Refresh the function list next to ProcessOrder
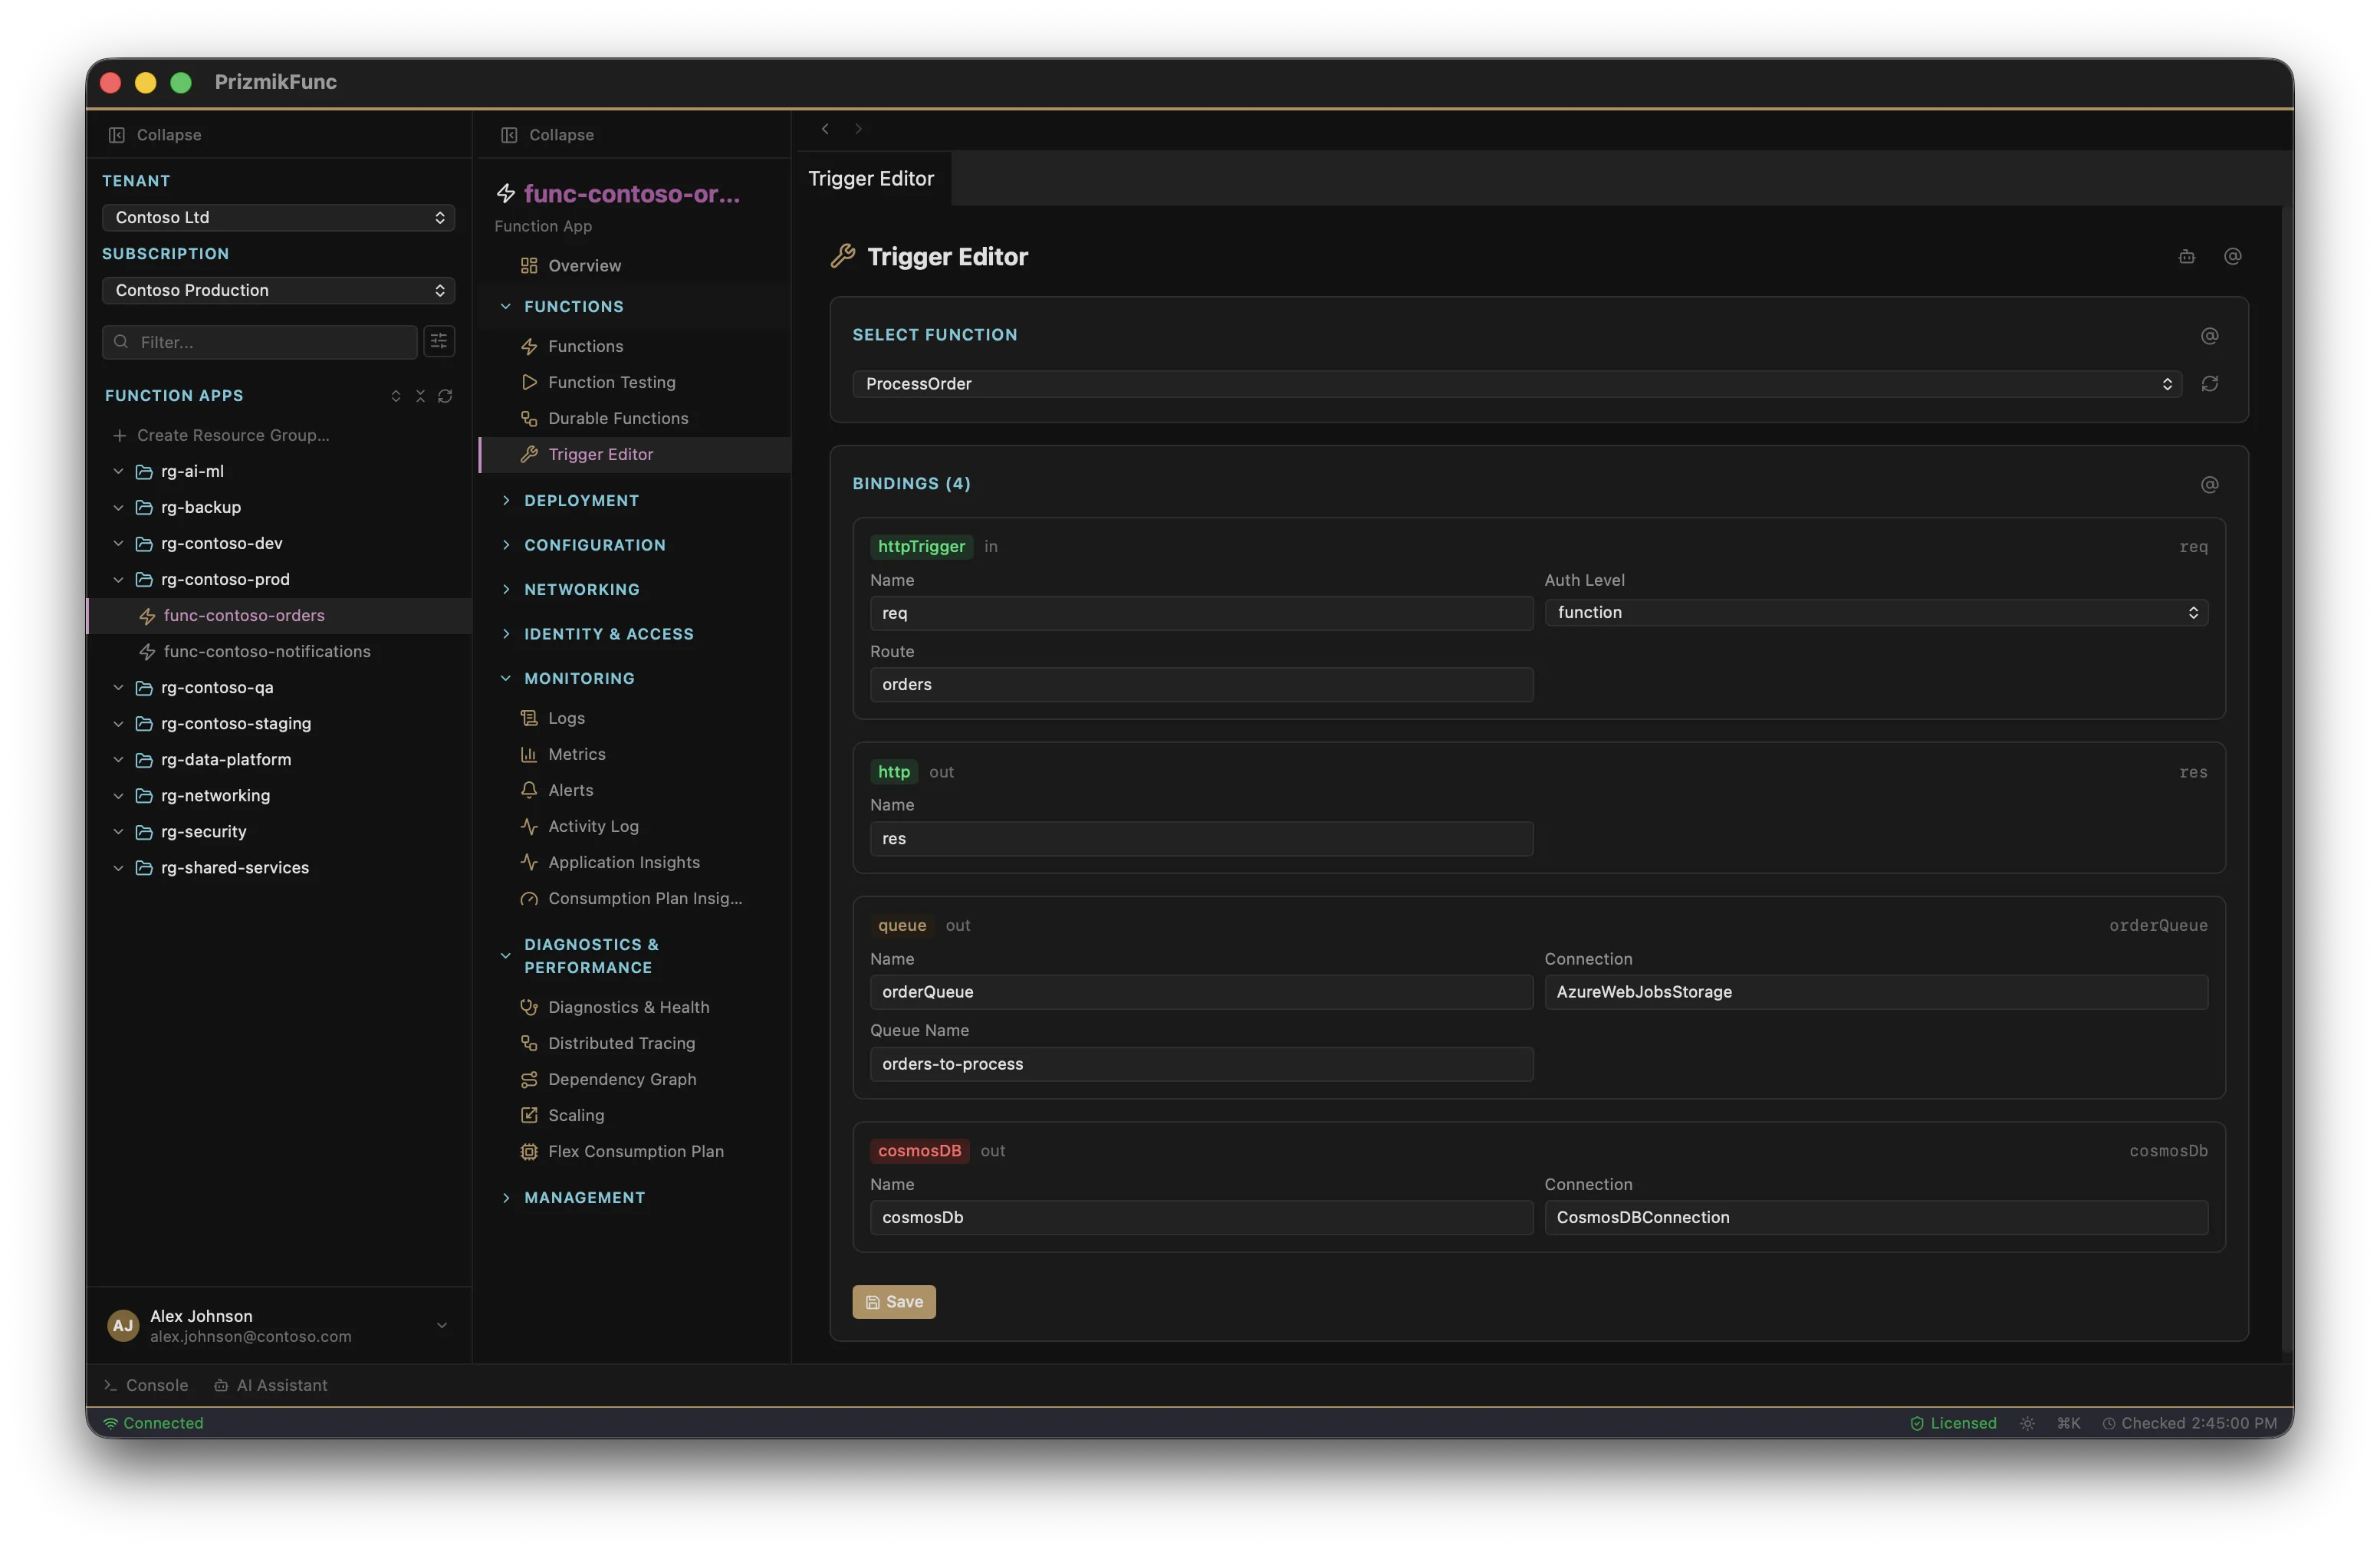The width and height of the screenshot is (2380, 1552). pyautogui.click(x=2210, y=384)
